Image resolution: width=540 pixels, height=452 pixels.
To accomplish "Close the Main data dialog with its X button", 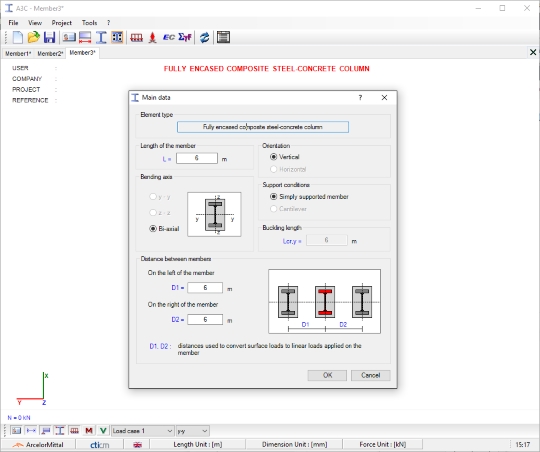I will click(x=384, y=97).
